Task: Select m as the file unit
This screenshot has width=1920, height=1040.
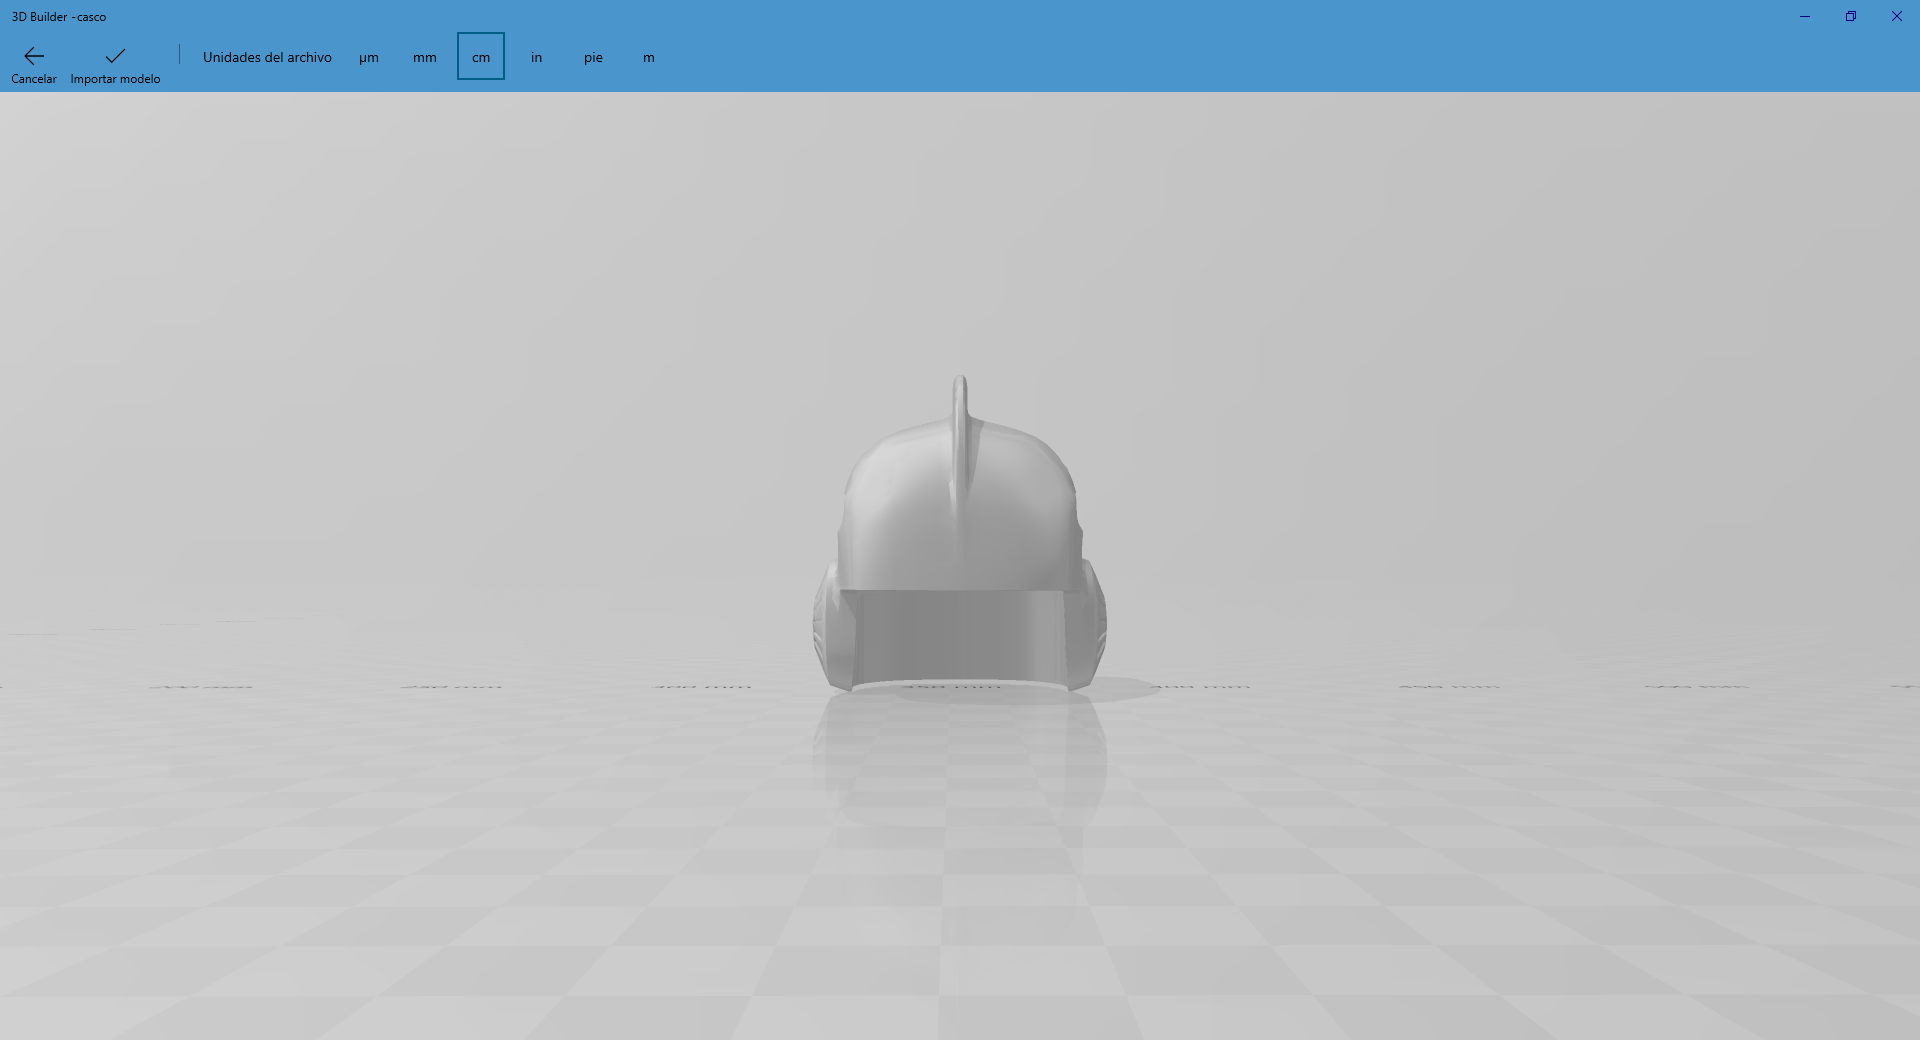Action: point(648,57)
